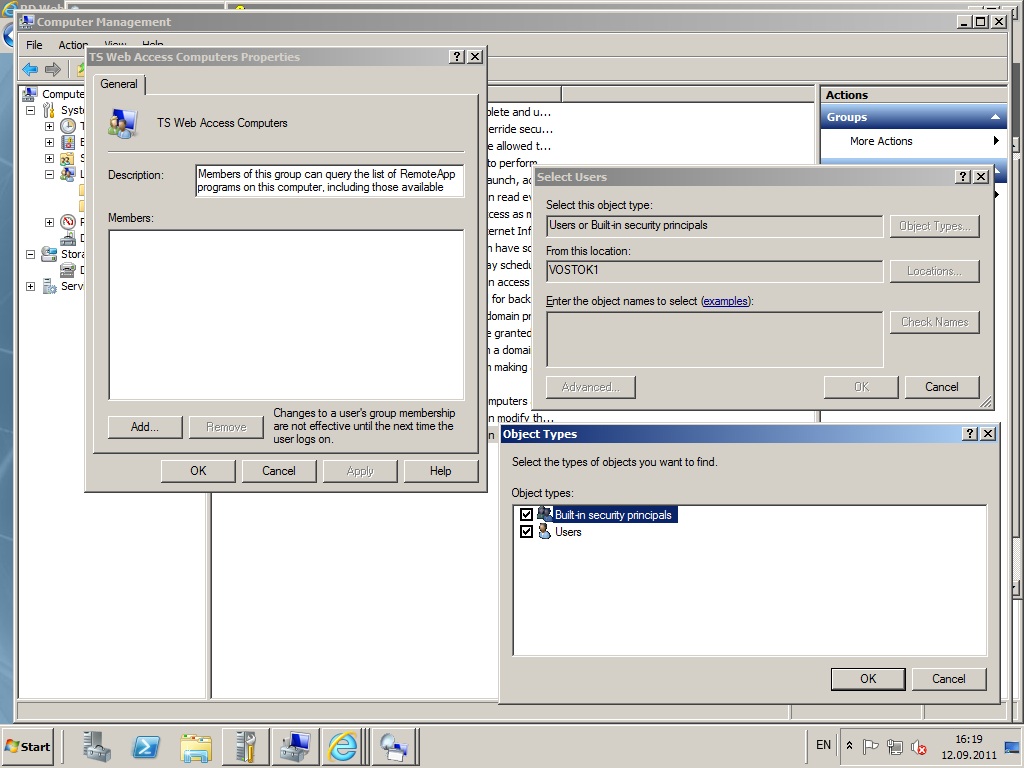This screenshot has height=768, width=1024.
Task: Expand the Services and Applications node
Action: (x=30, y=287)
